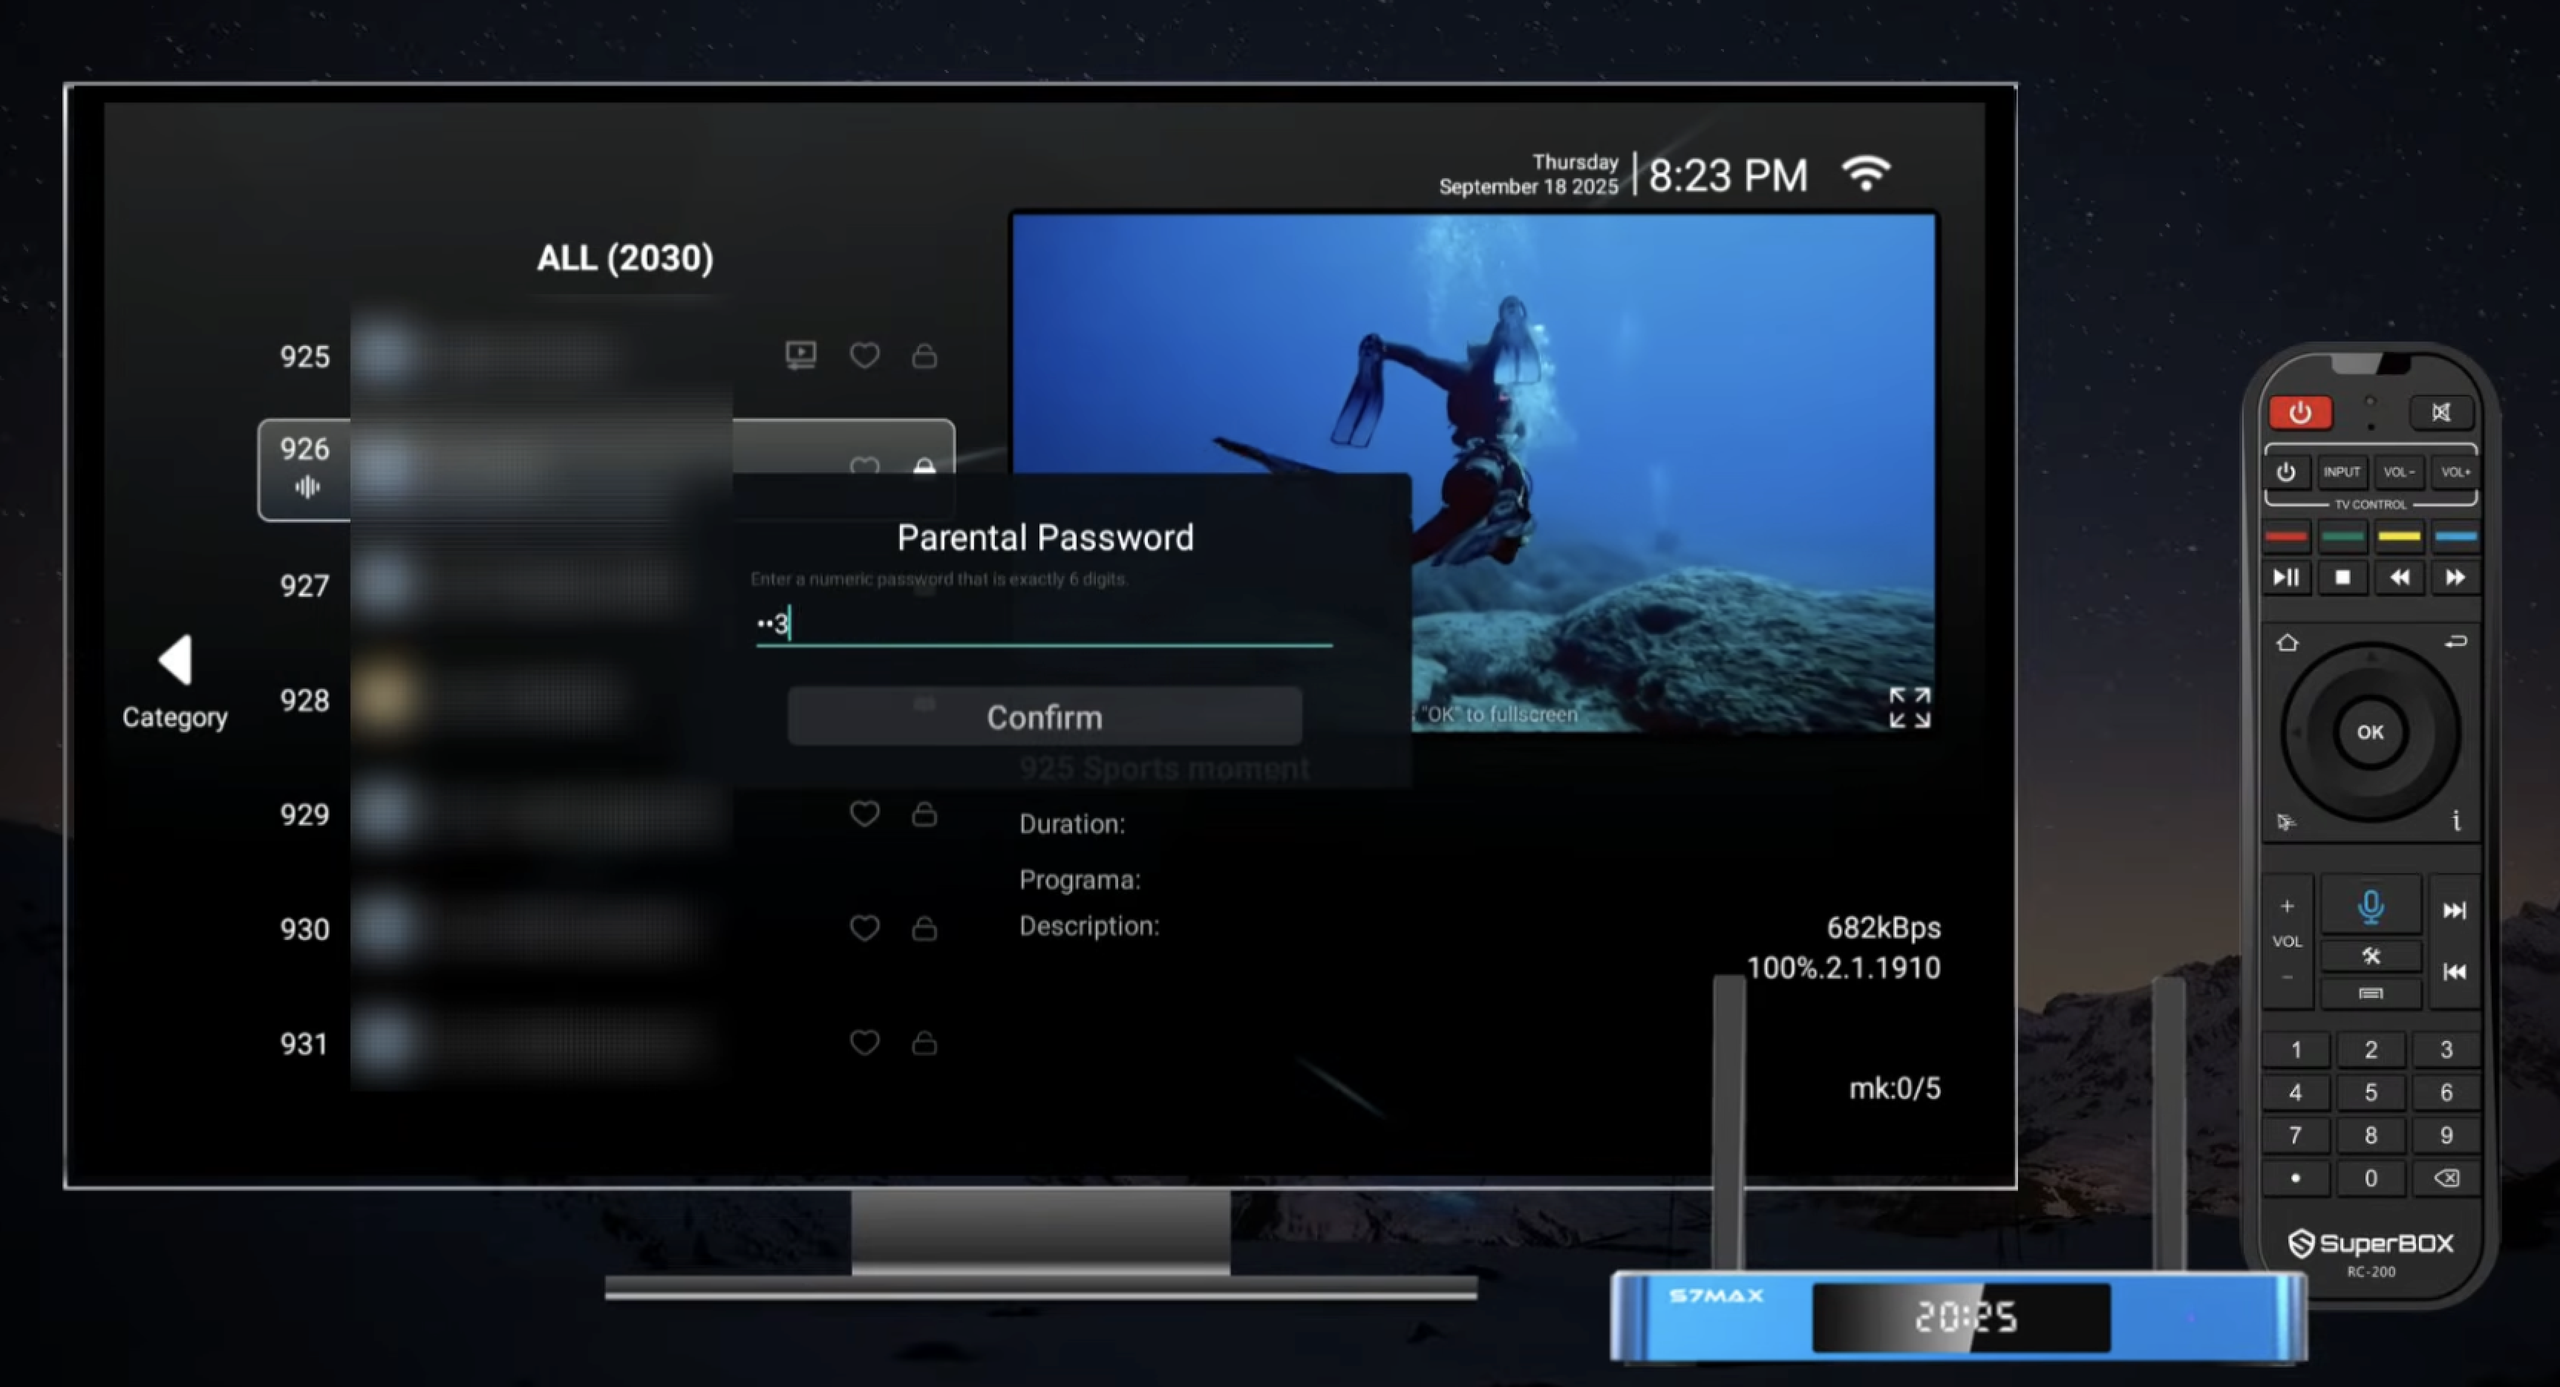
Task: Select channel number 928 in the list
Action: click(x=304, y=700)
